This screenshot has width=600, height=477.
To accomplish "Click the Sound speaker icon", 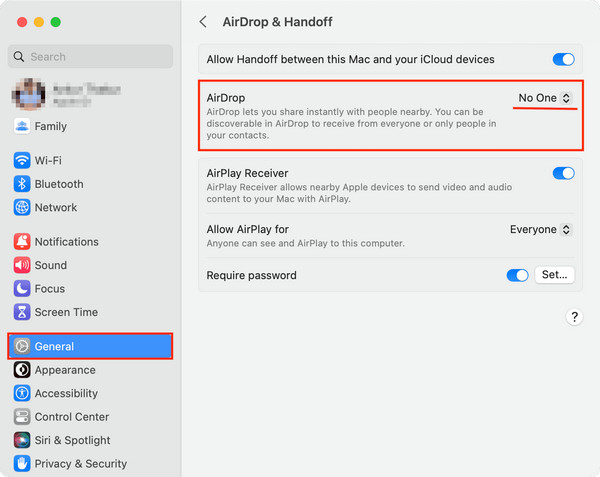I will click(22, 265).
